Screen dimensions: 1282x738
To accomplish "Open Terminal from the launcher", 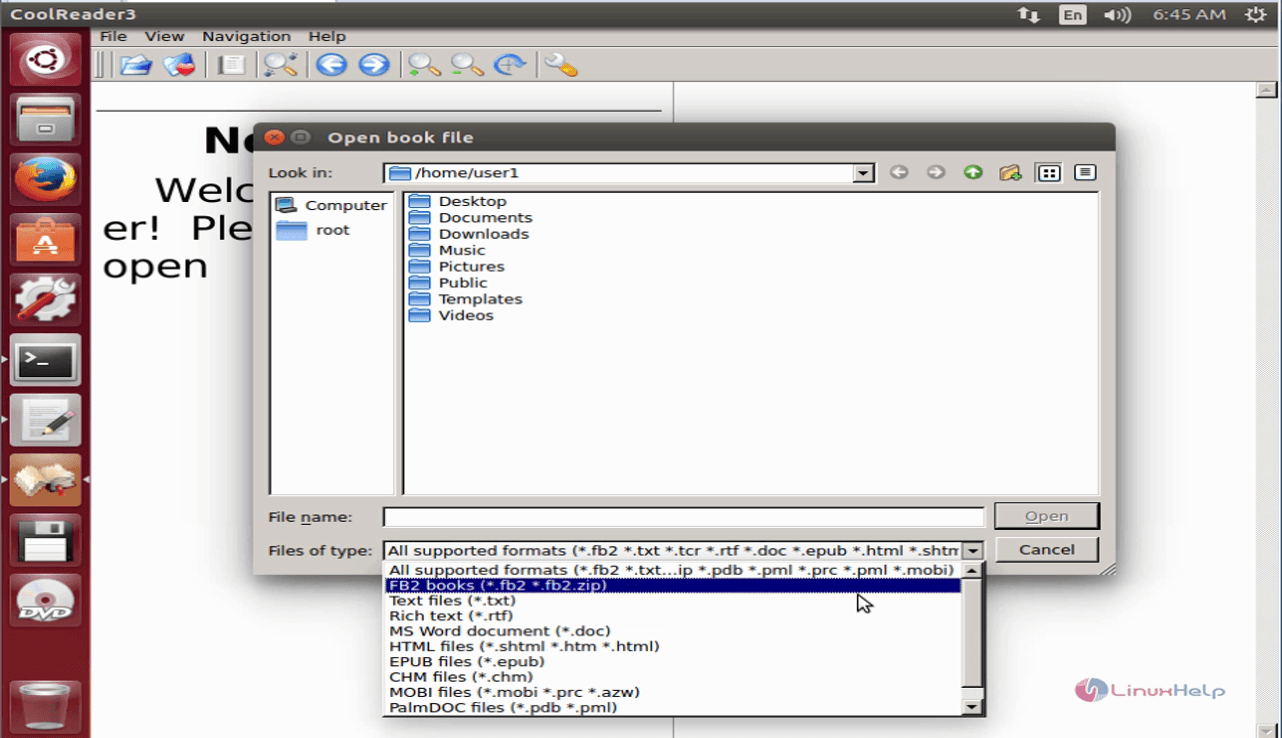I will coord(45,361).
